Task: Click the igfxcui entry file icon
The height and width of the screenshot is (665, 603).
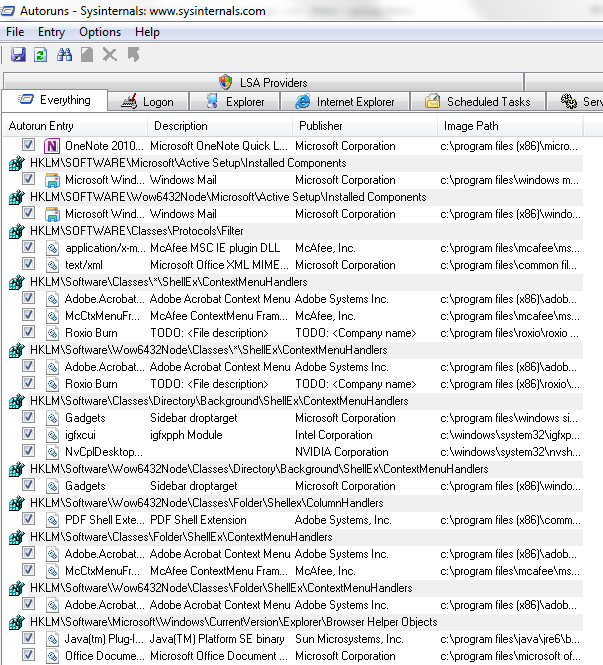Action: click(x=52, y=435)
